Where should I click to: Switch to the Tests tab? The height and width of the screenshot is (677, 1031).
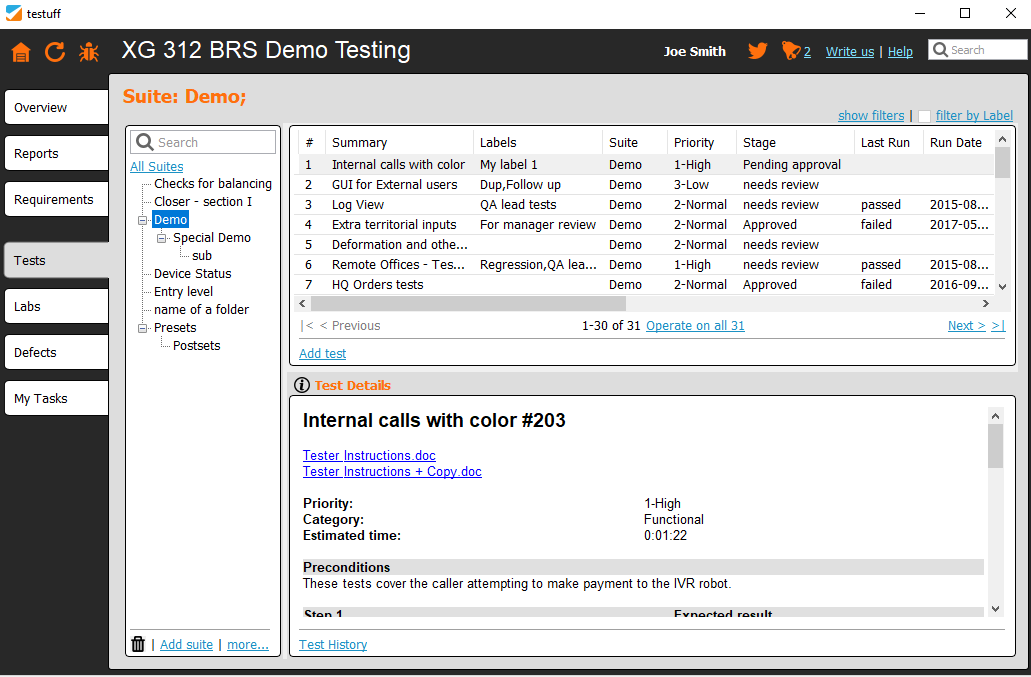point(57,260)
